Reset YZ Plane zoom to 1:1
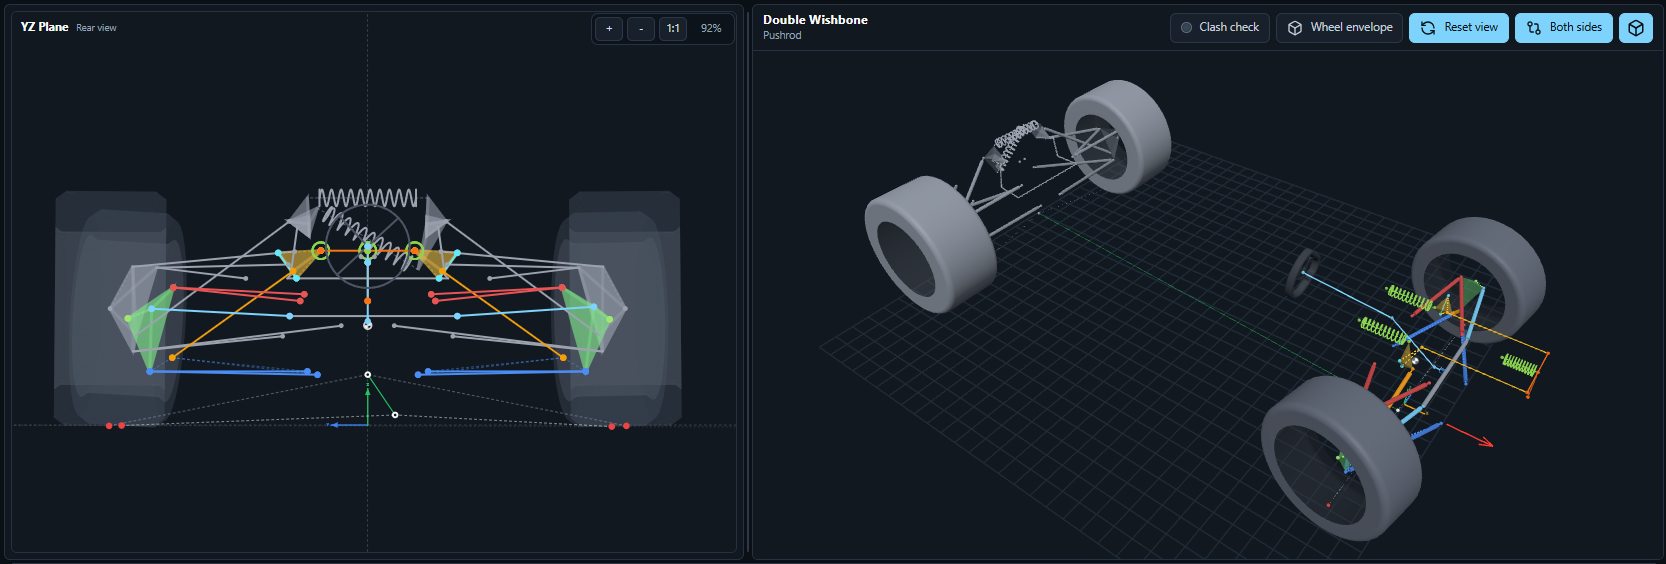1666x564 pixels. [x=673, y=29]
